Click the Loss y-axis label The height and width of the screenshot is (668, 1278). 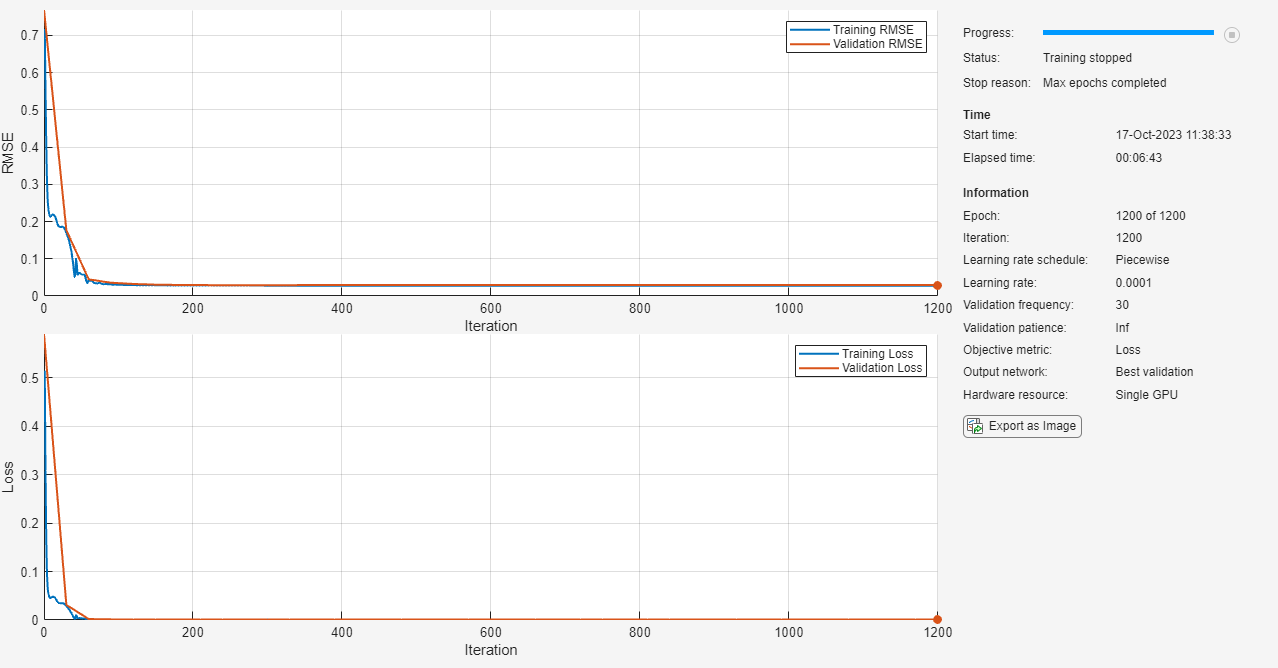(9, 477)
